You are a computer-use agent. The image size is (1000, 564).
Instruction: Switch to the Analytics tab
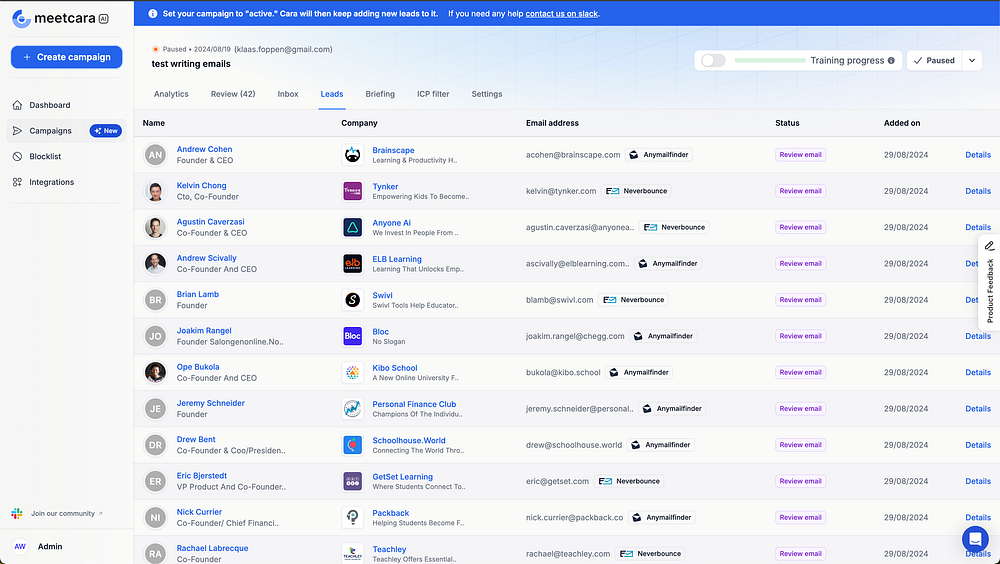tap(171, 94)
